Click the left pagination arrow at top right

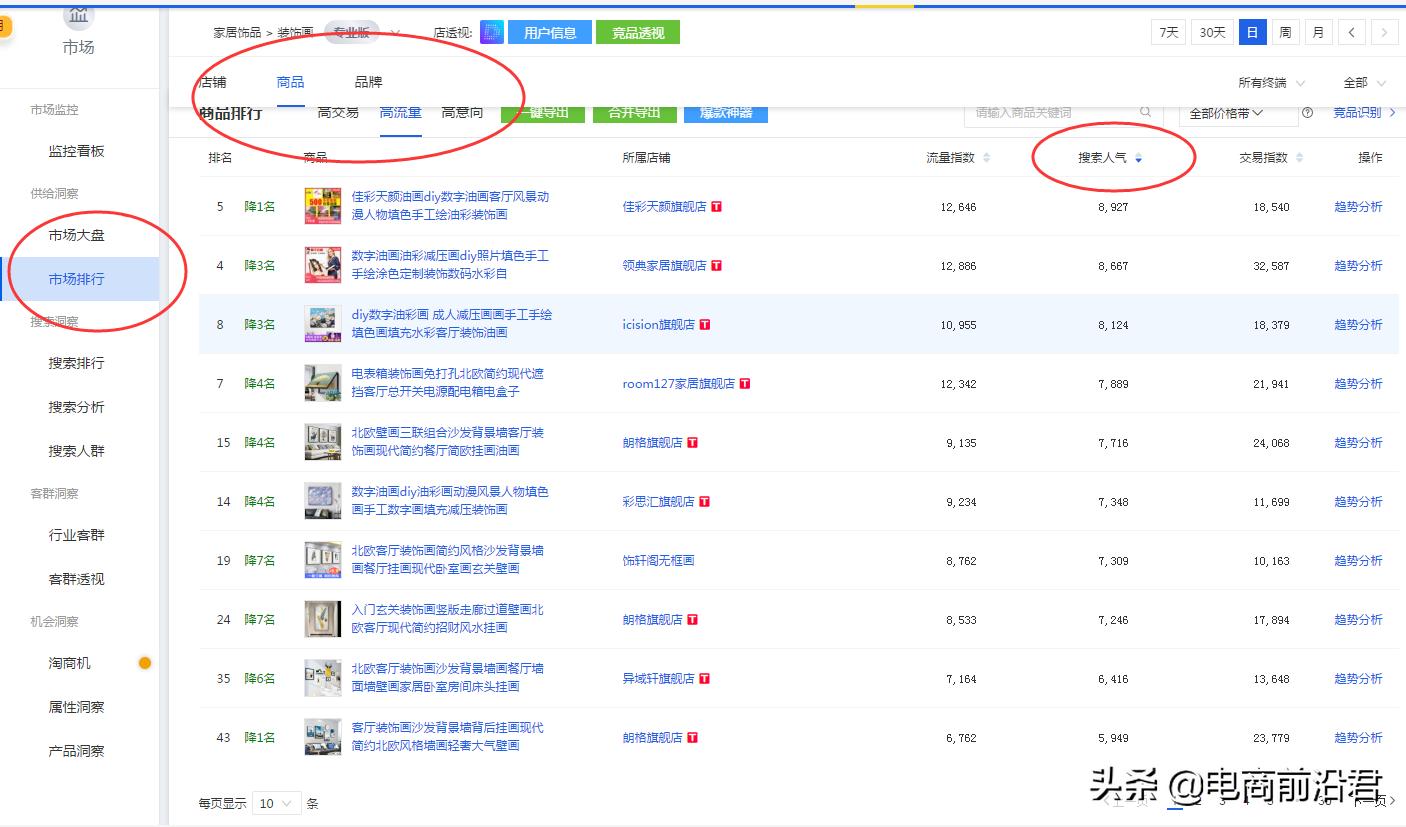1351,31
